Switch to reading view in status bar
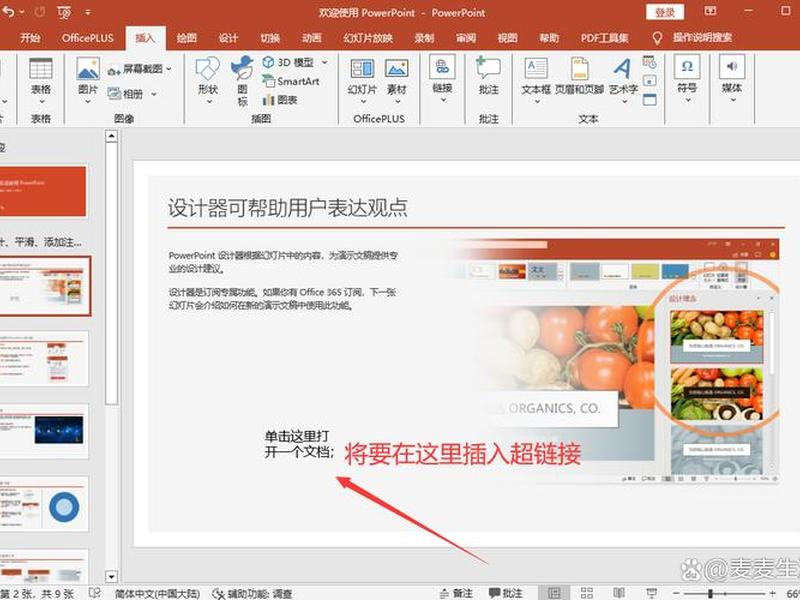 pos(619,593)
